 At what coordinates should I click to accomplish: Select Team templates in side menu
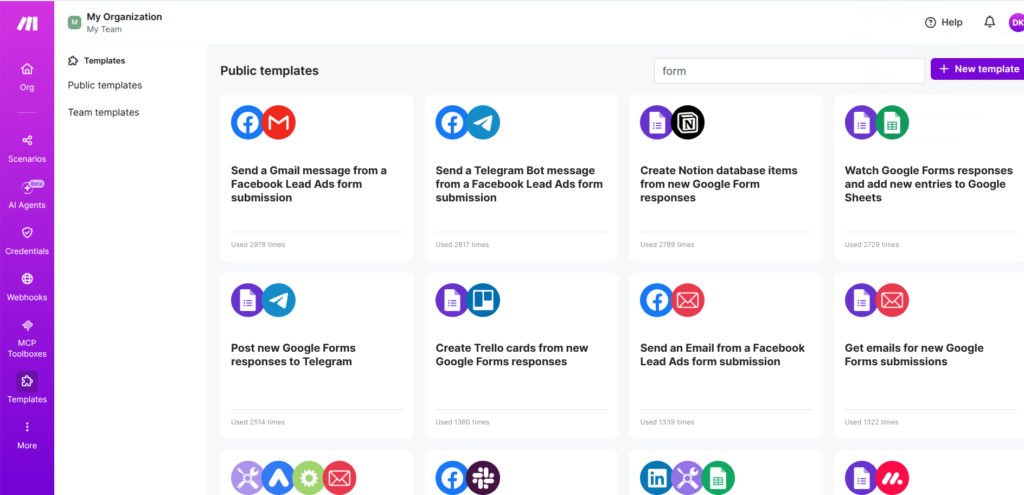click(103, 112)
